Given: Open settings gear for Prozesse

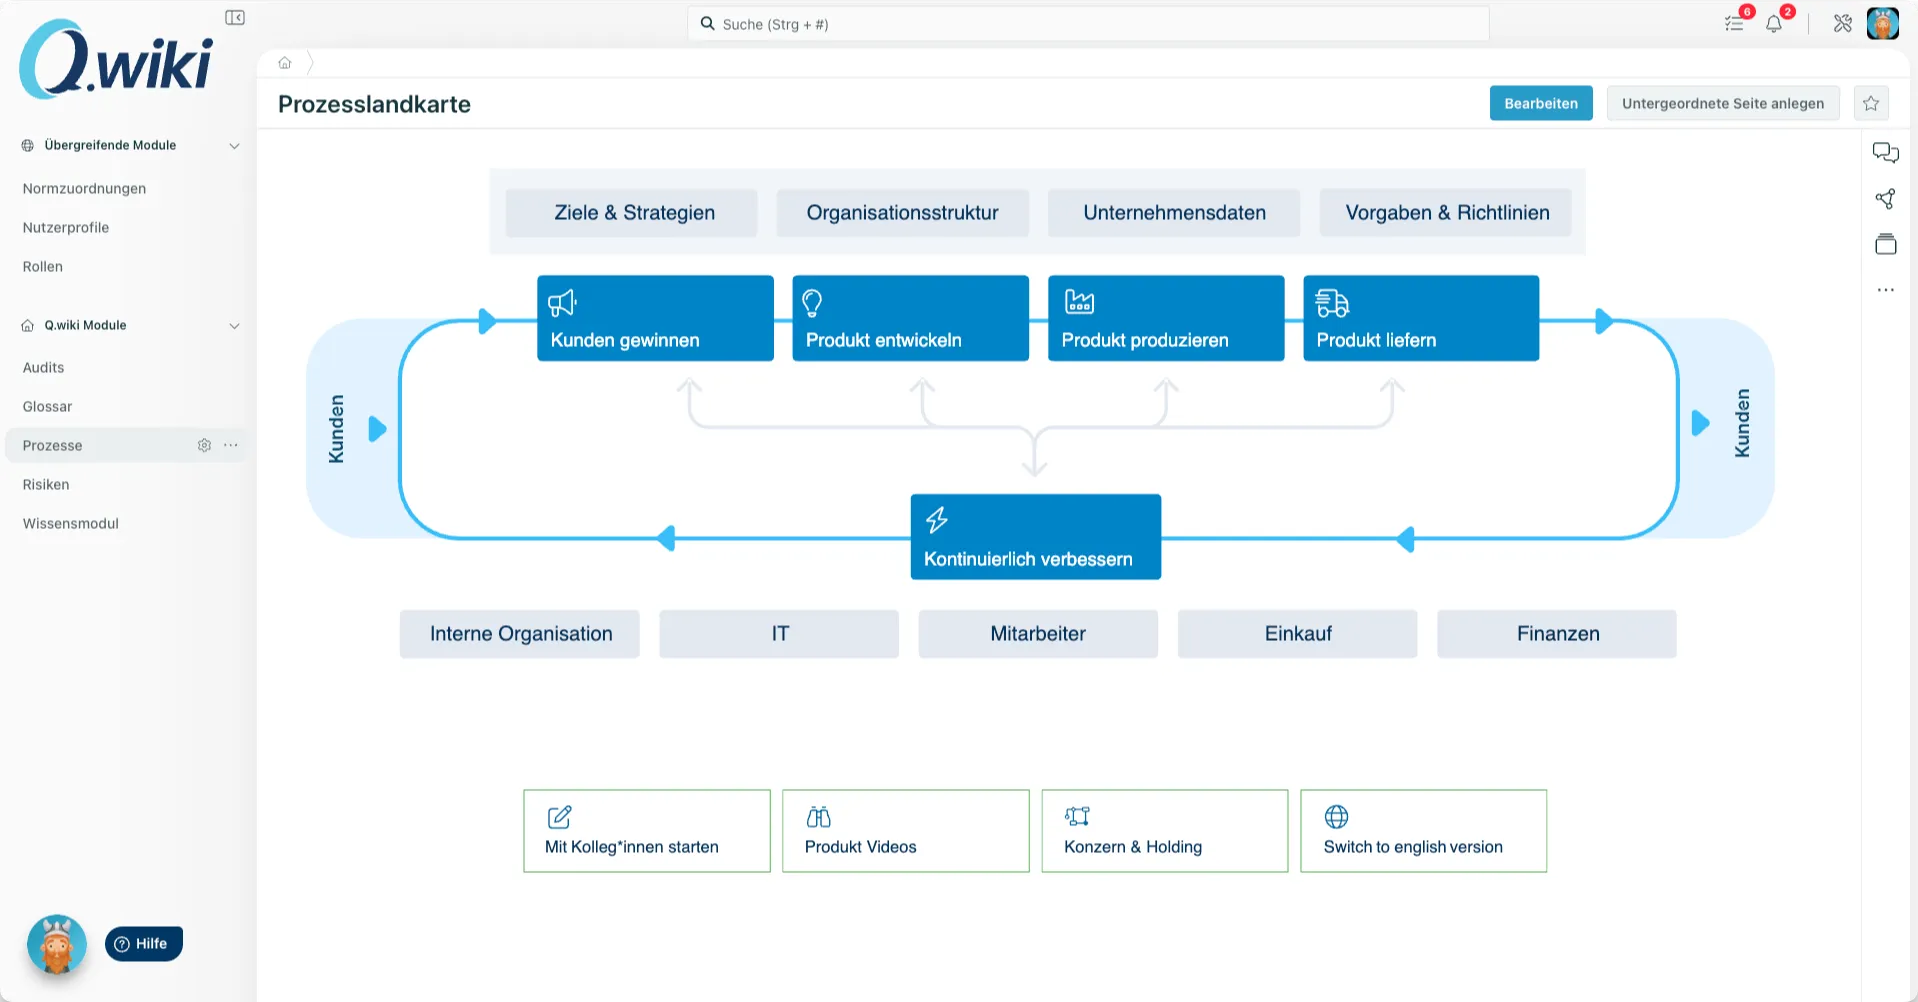Looking at the screenshot, I should [x=204, y=445].
